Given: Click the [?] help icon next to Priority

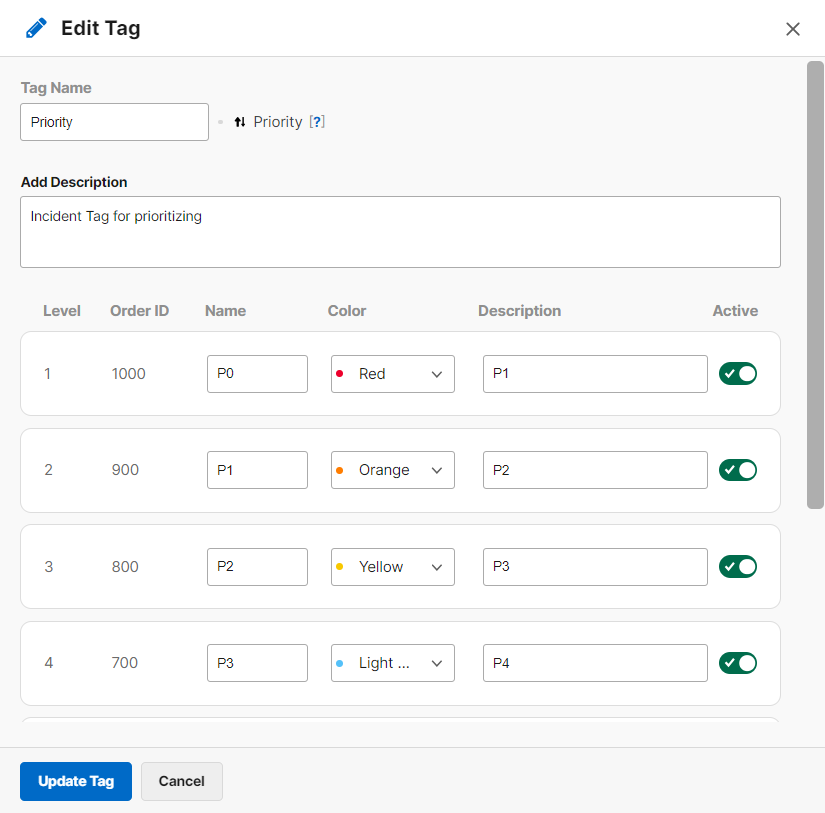Looking at the screenshot, I should pyautogui.click(x=317, y=122).
